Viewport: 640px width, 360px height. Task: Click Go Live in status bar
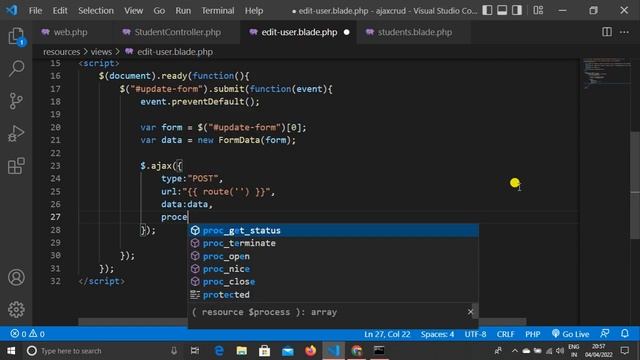tap(570, 334)
